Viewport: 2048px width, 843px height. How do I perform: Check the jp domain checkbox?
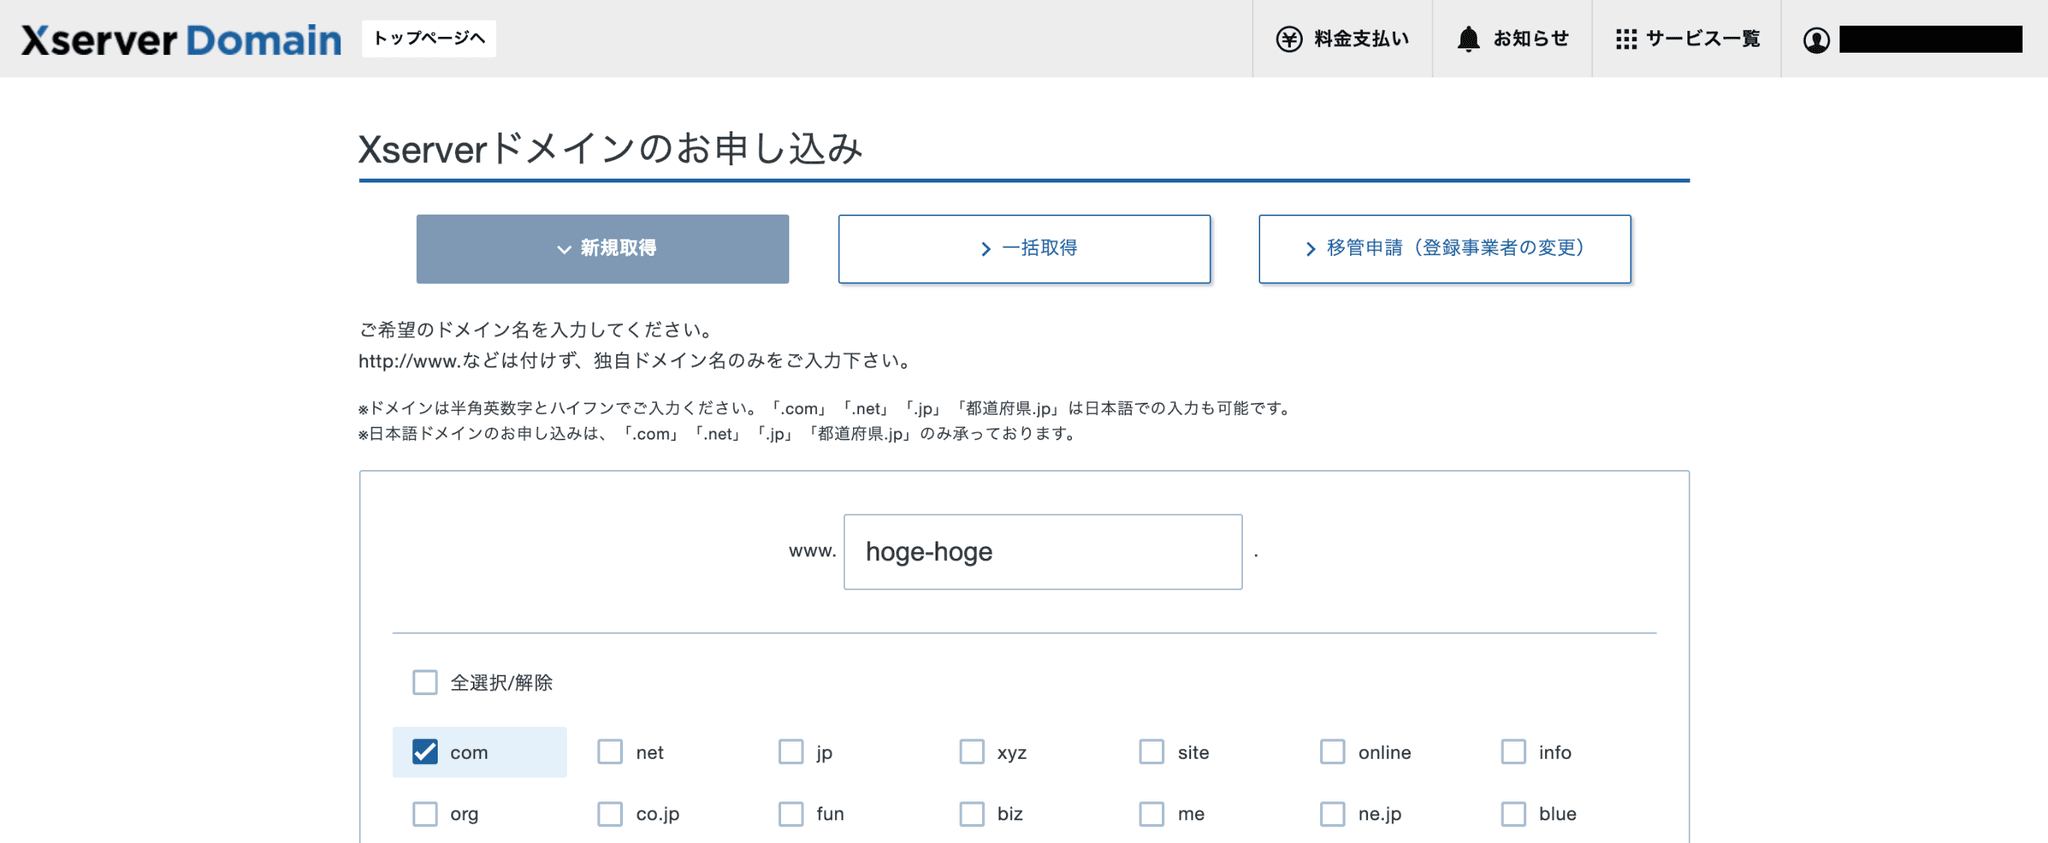click(x=791, y=752)
